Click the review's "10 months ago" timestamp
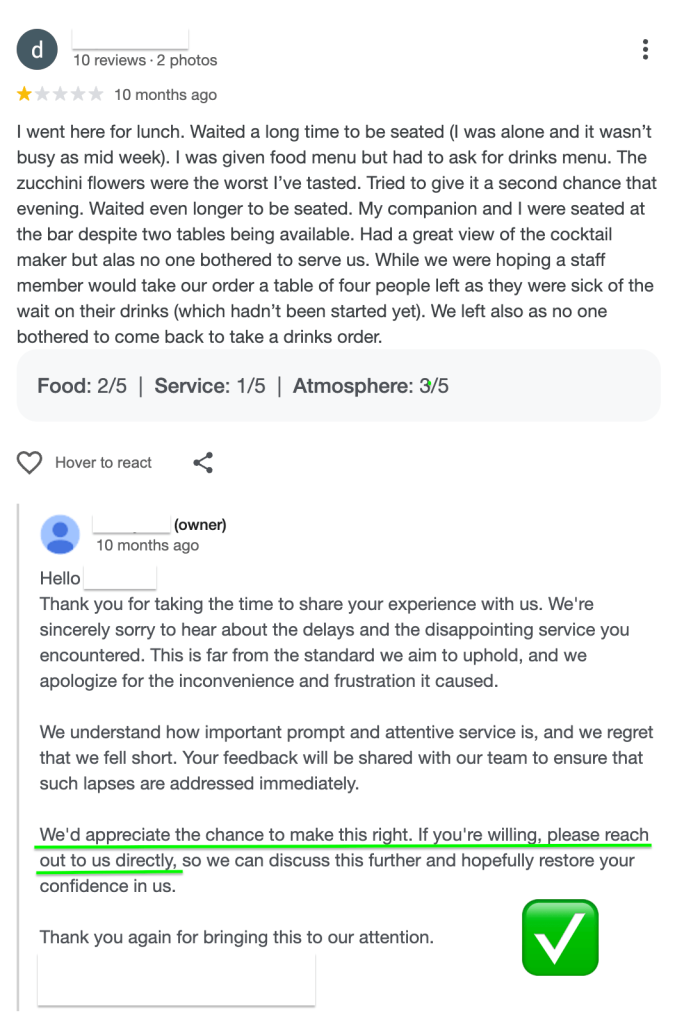 pos(165,95)
